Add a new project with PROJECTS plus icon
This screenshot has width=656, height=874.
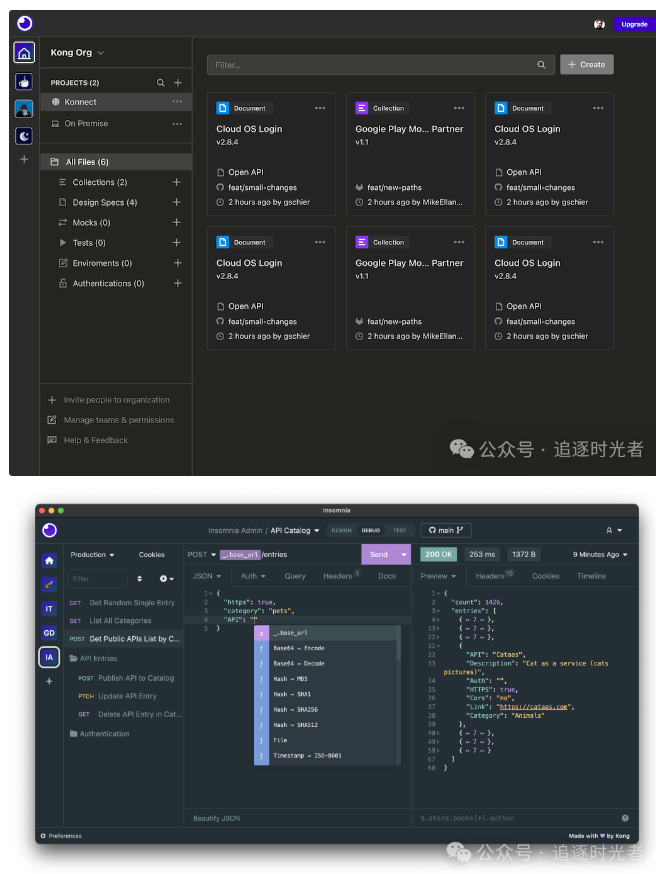(x=178, y=82)
